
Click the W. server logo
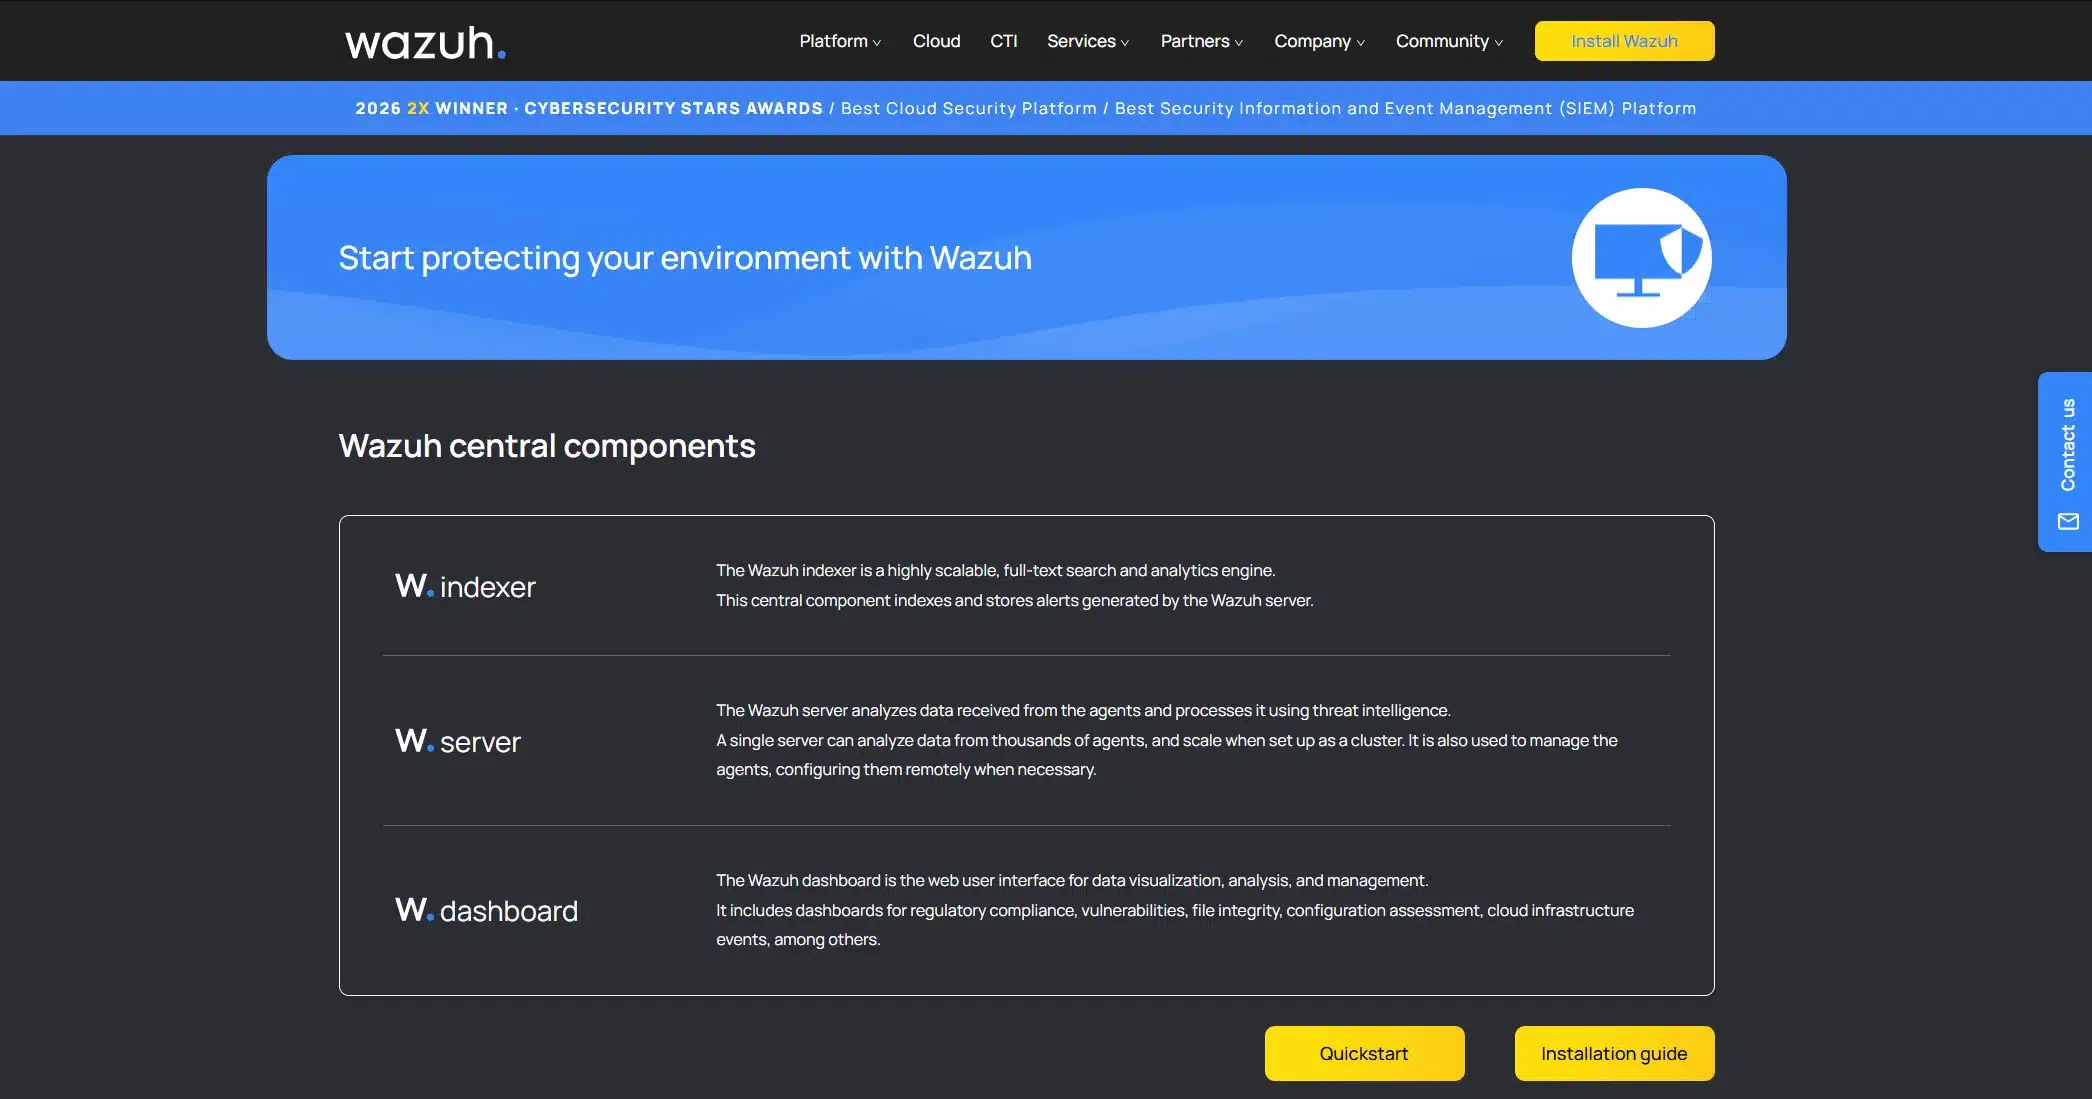coord(458,741)
